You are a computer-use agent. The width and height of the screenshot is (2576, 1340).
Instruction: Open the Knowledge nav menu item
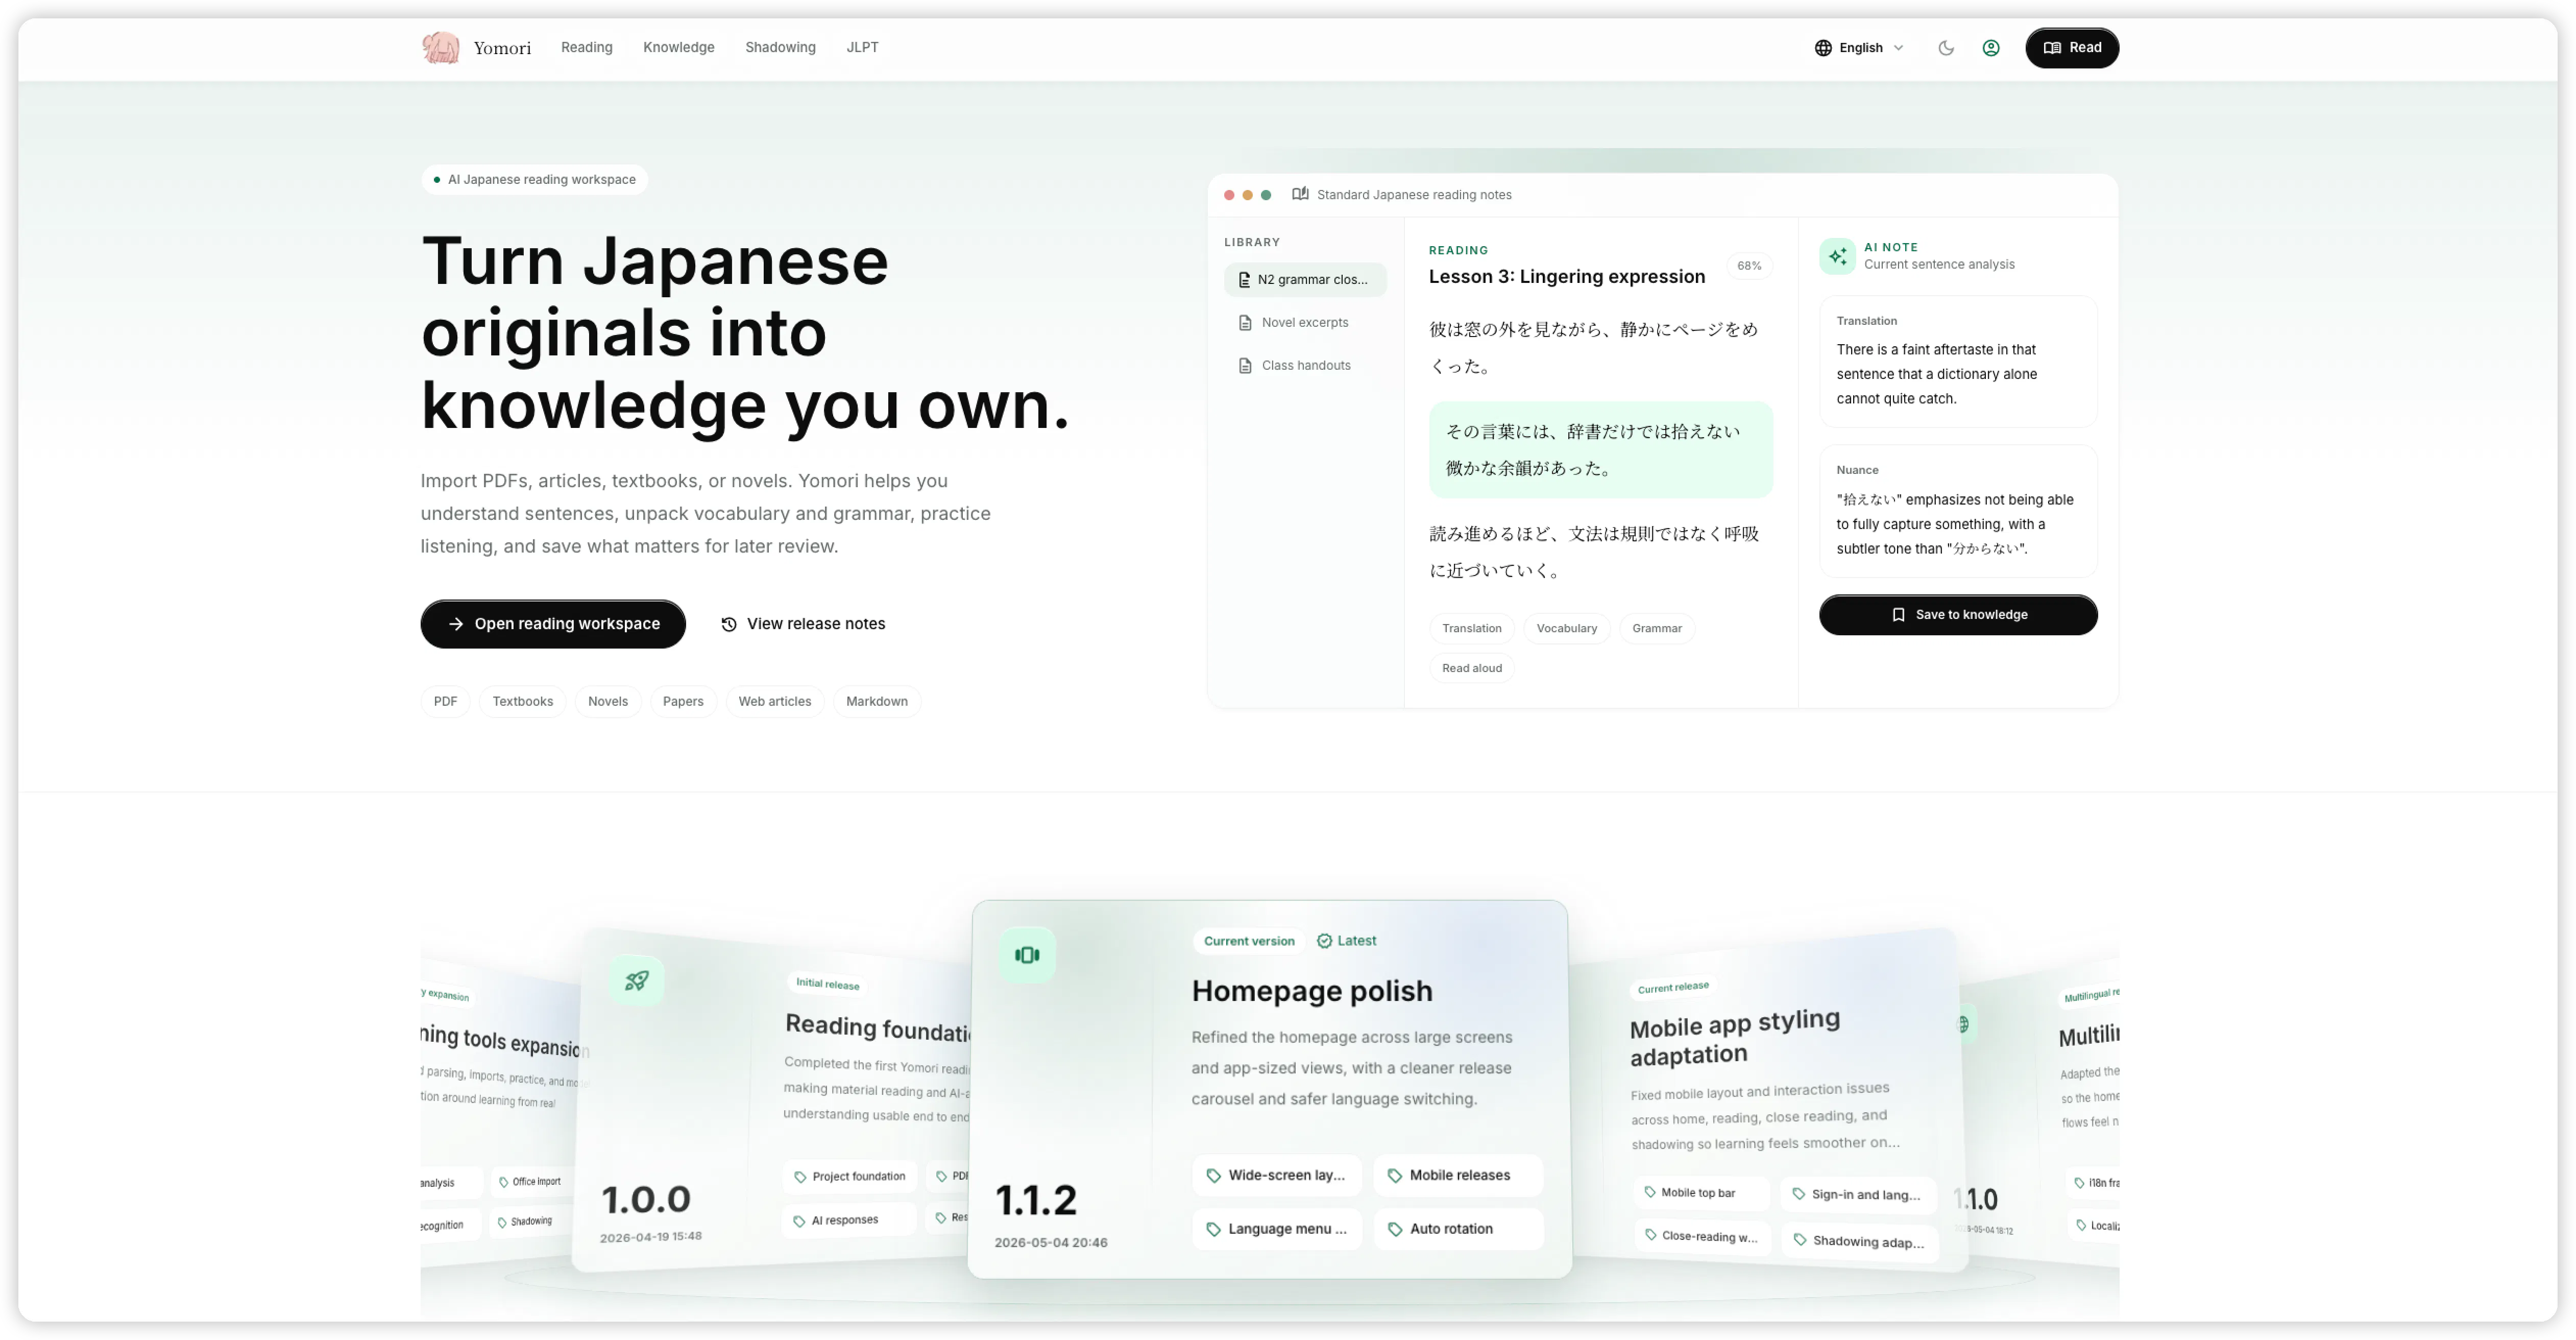(x=678, y=47)
